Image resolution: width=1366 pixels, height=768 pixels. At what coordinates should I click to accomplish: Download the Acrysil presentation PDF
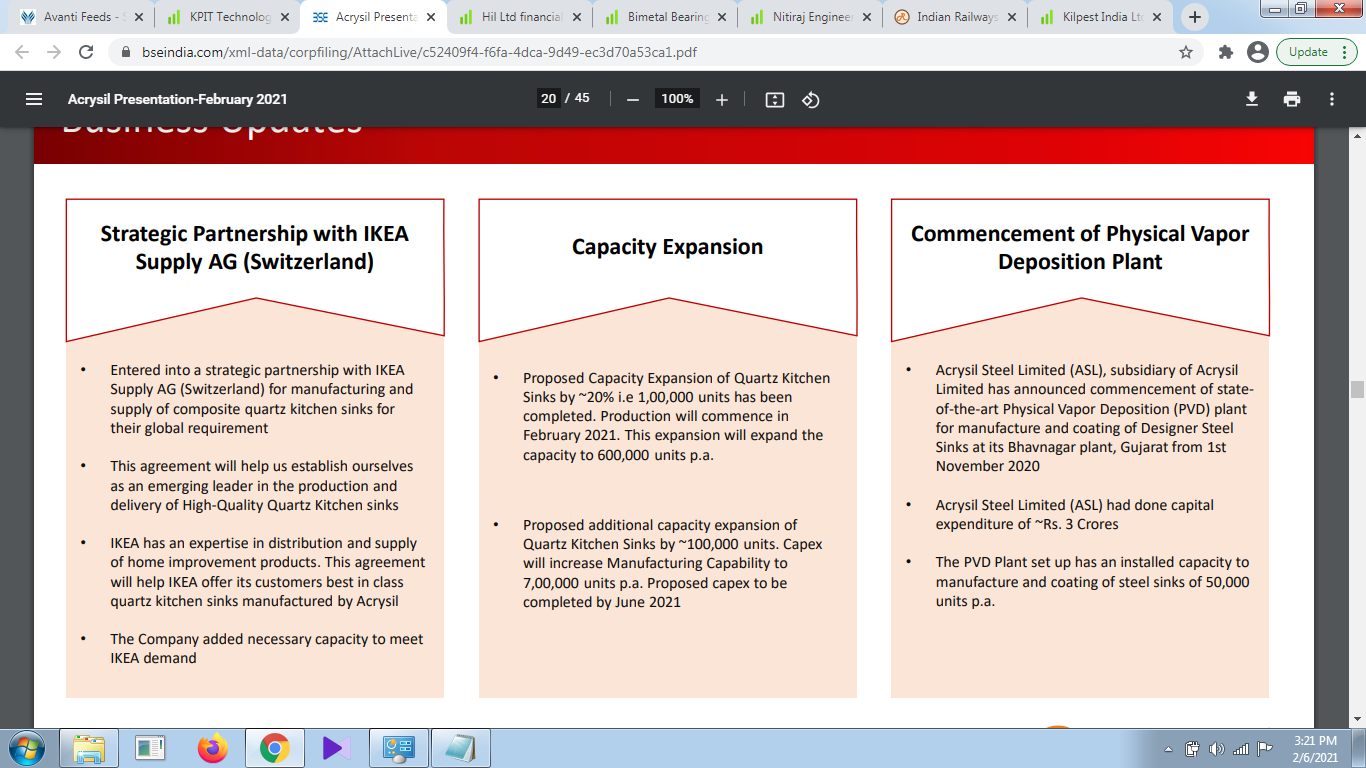pyautogui.click(x=1251, y=99)
